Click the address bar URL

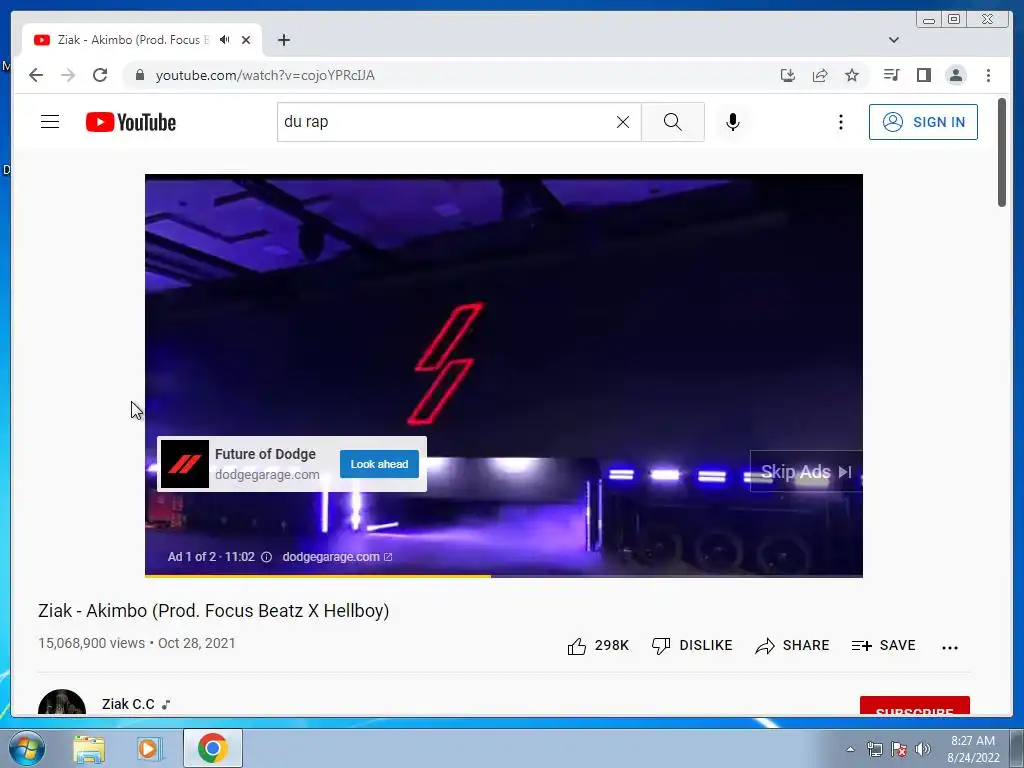pyautogui.click(x=265, y=75)
